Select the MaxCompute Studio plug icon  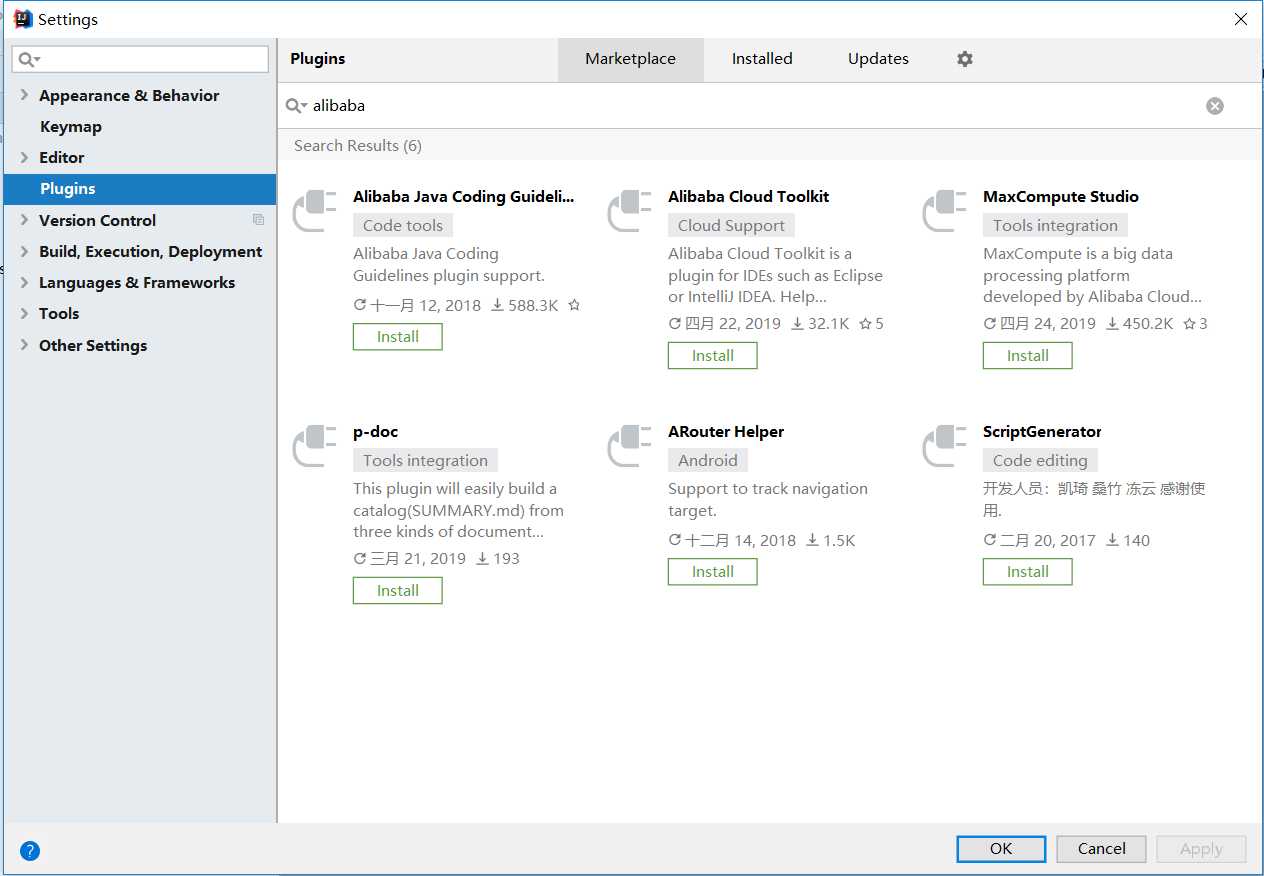tap(945, 210)
